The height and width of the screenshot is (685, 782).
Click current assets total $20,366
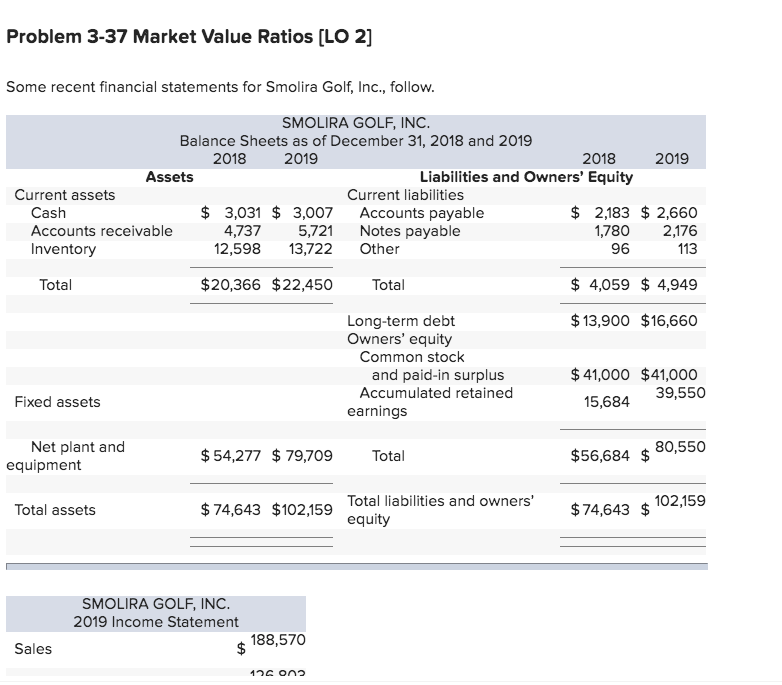point(230,285)
